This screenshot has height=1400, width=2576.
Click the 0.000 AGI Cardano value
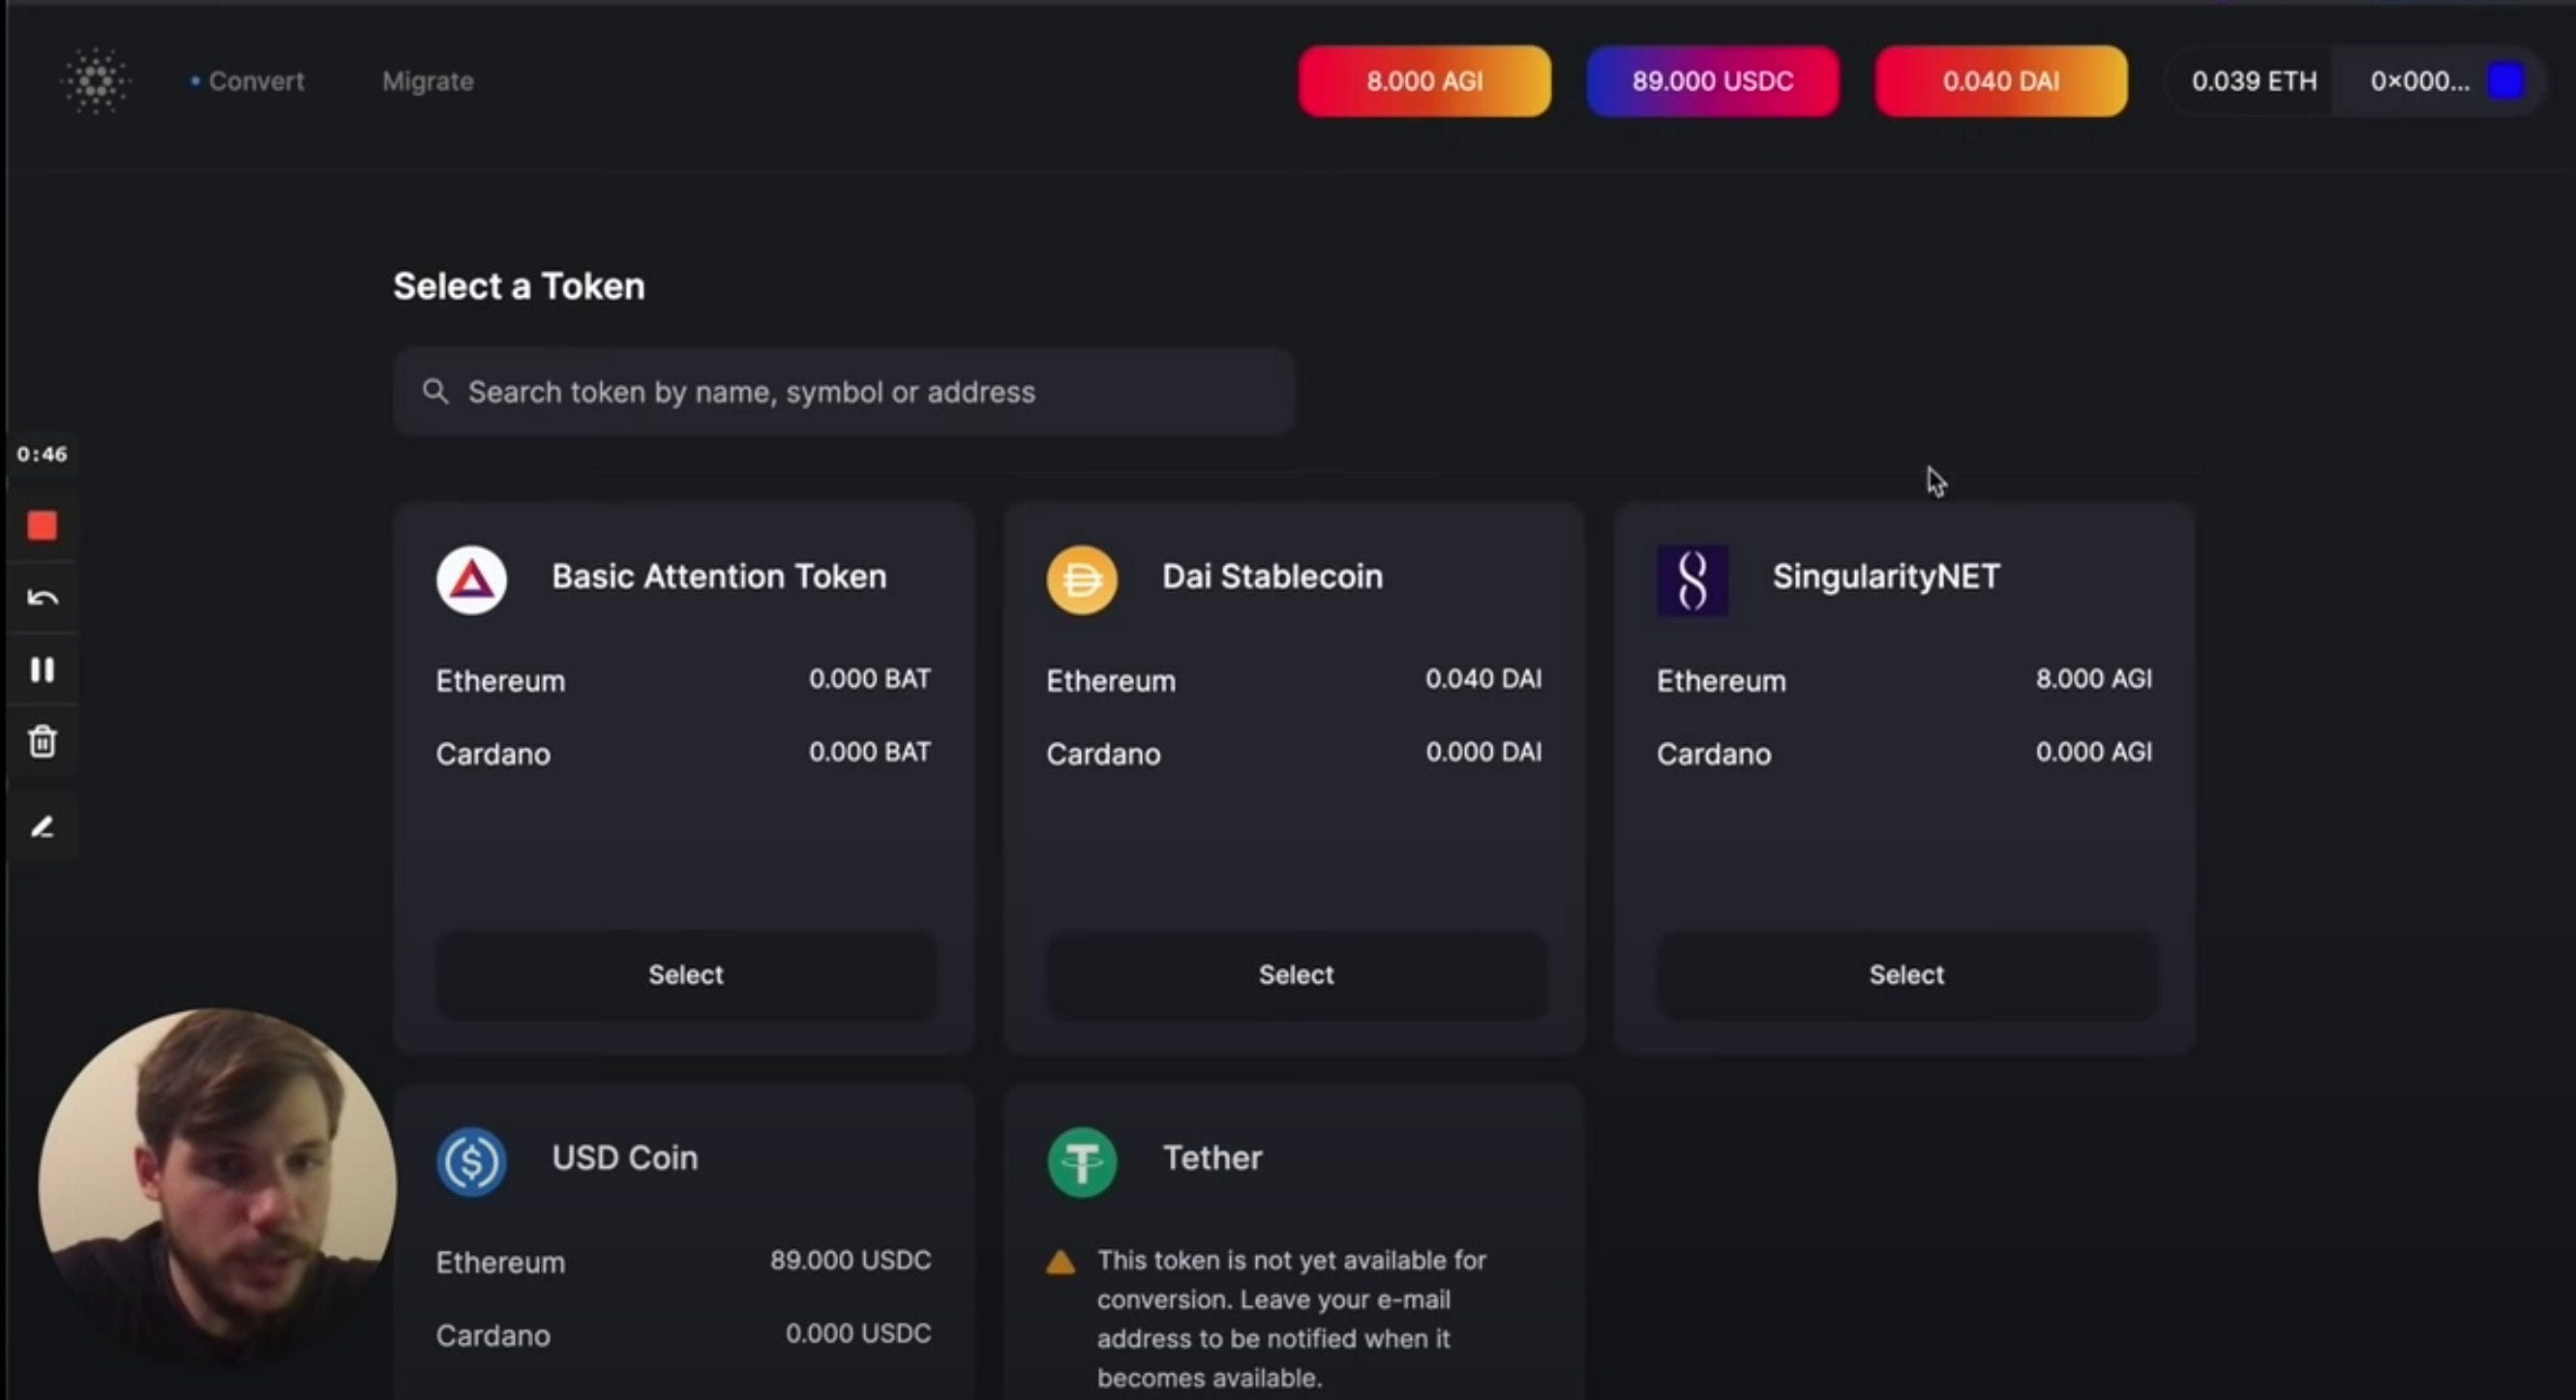tap(2094, 752)
